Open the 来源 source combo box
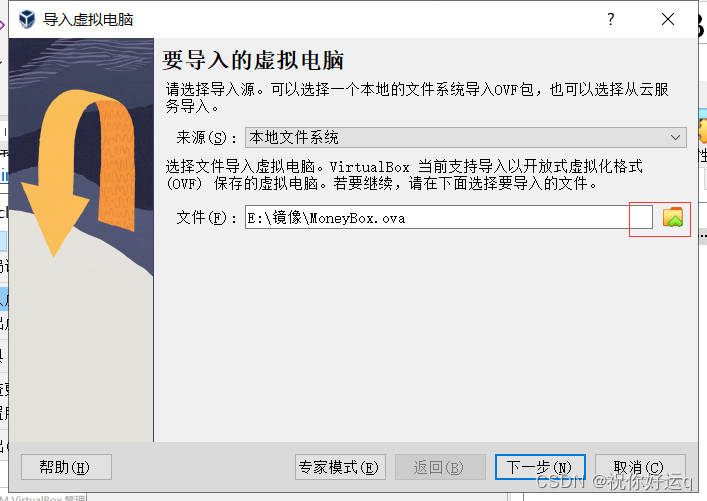Screen dimensions: 707x501 pos(466,138)
